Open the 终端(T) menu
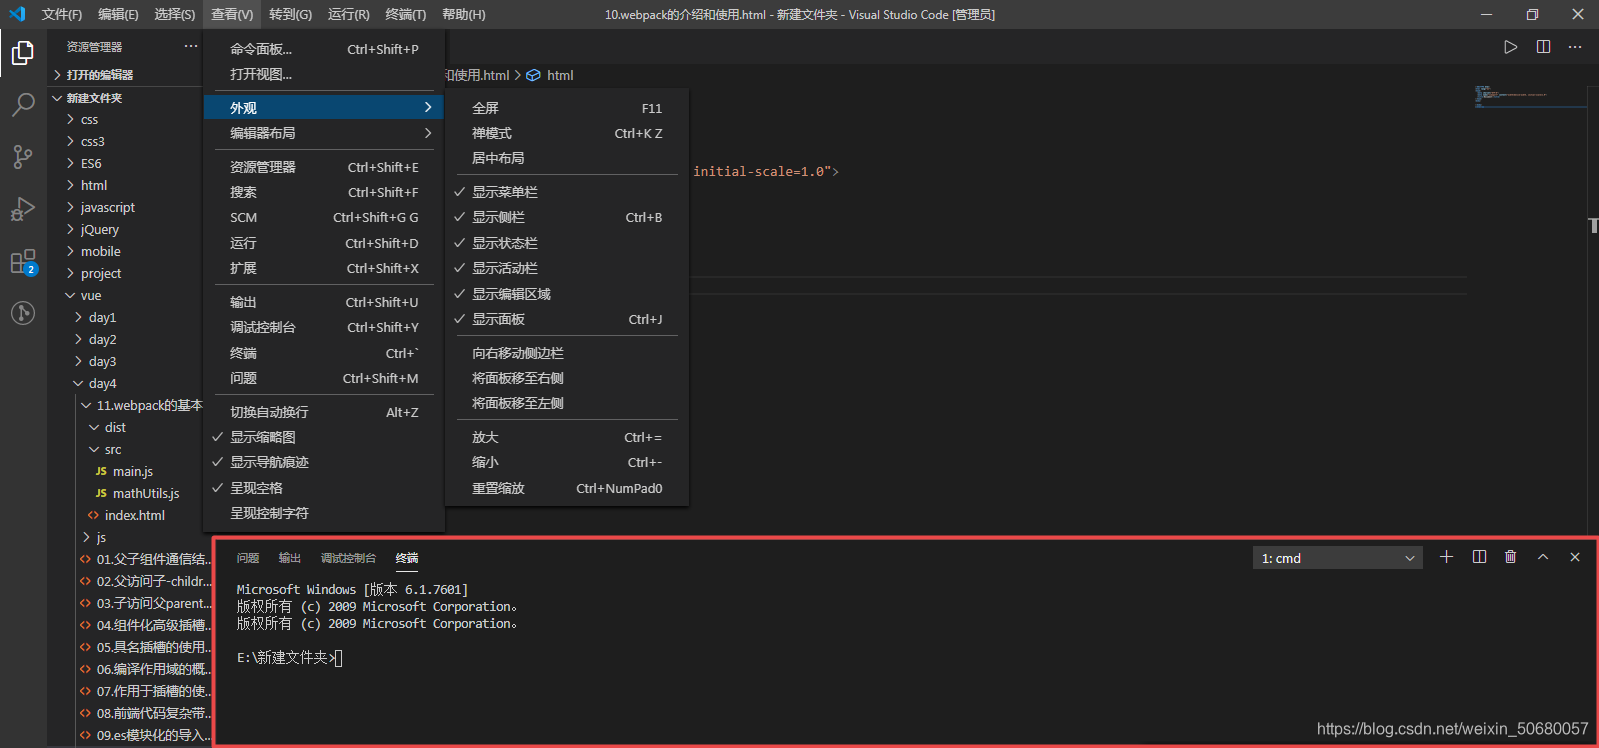Image resolution: width=1599 pixels, height=748 pixels. pyautogui.click(x=405, y=14)
